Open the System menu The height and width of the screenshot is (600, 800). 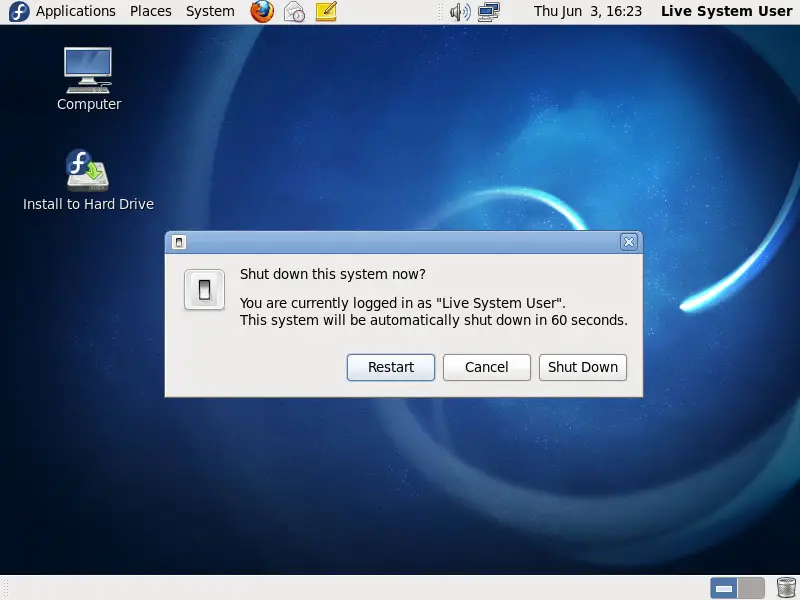210,11
